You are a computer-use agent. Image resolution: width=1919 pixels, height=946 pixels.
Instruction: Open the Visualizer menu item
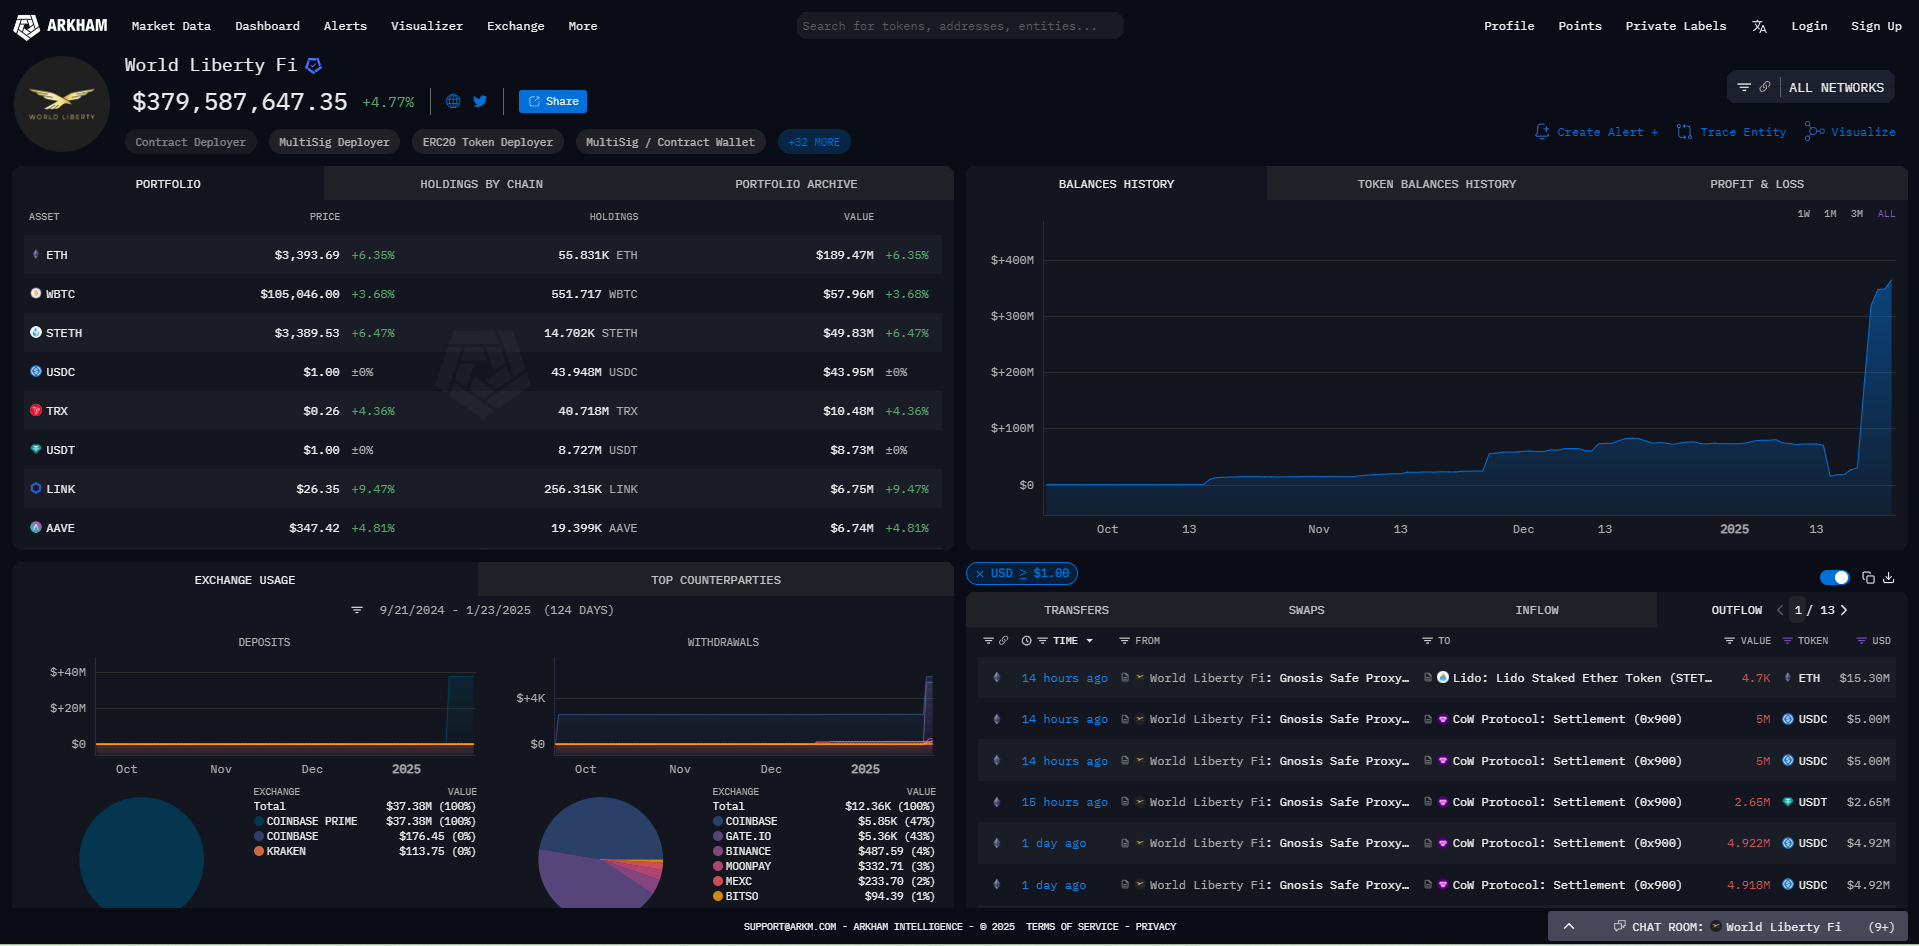(427, 26)
